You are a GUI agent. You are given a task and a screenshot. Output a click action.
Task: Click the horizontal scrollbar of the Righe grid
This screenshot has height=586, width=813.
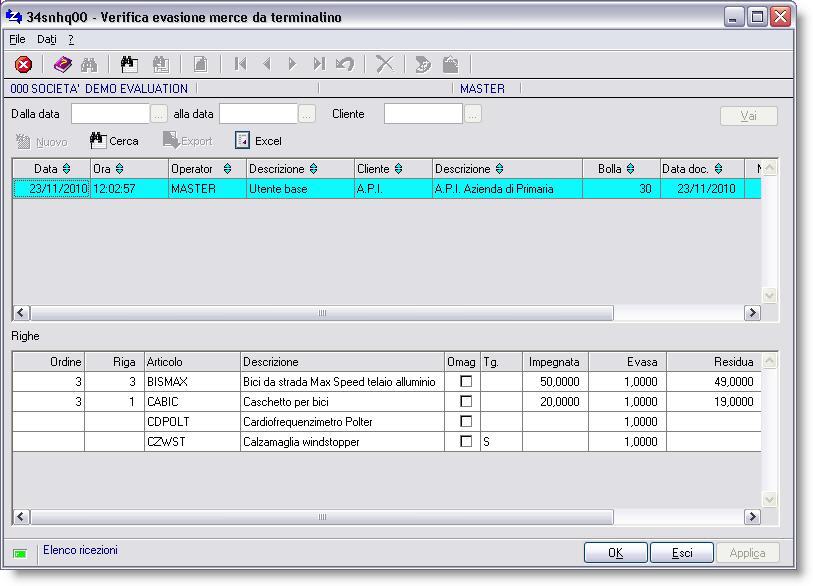pos(322,517)
